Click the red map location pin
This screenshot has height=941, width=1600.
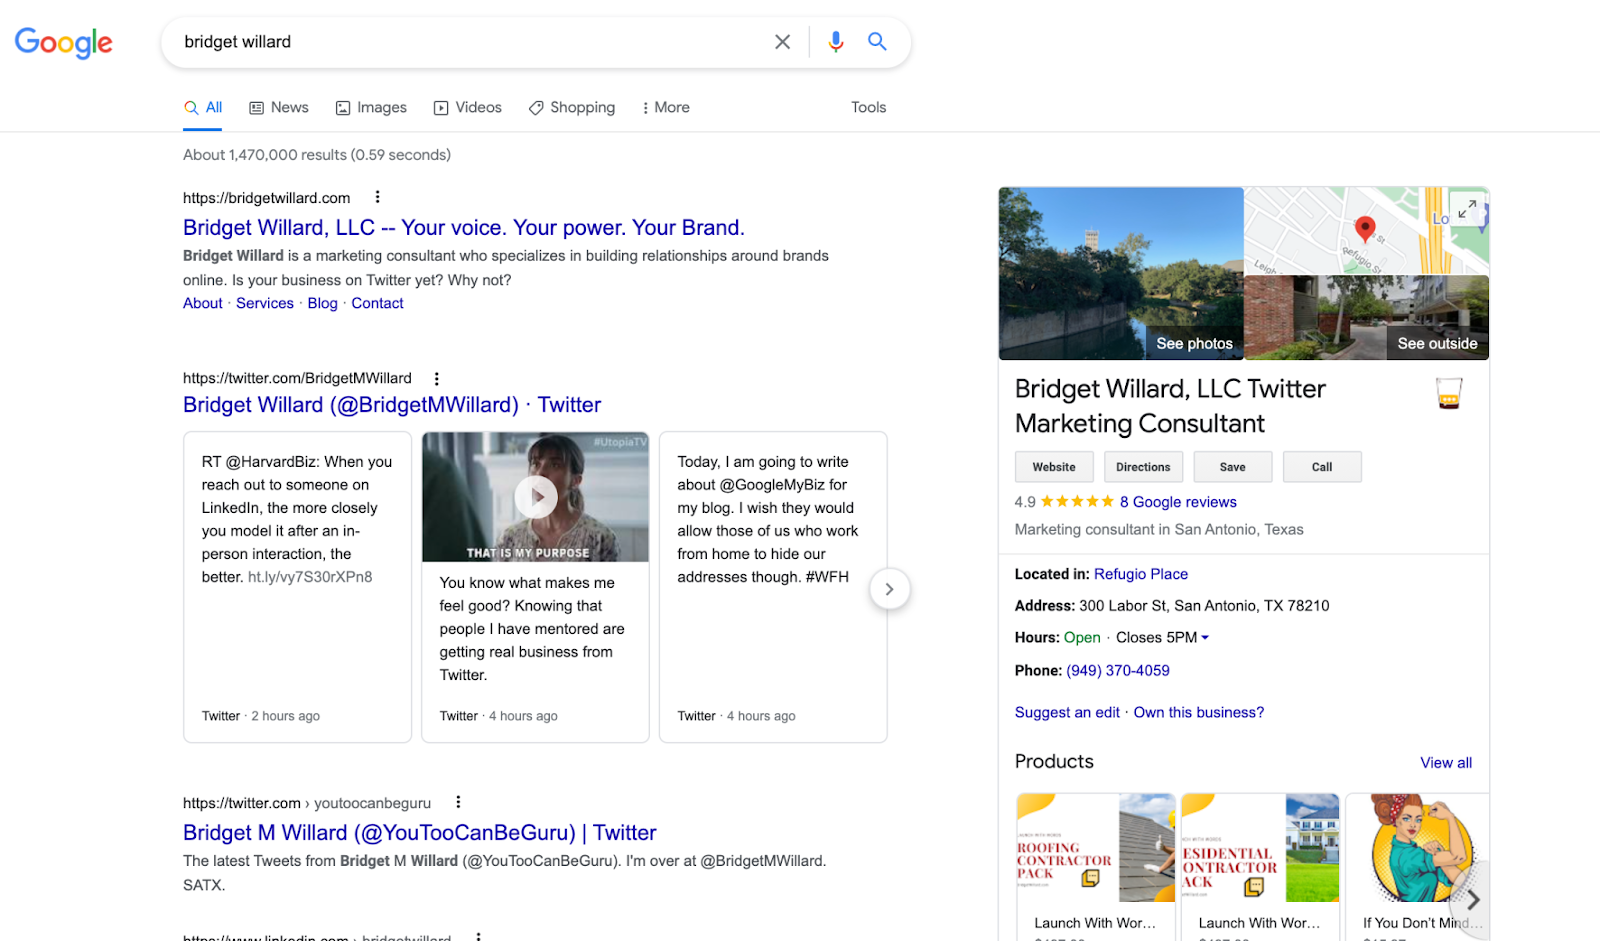coord(1364,229)
